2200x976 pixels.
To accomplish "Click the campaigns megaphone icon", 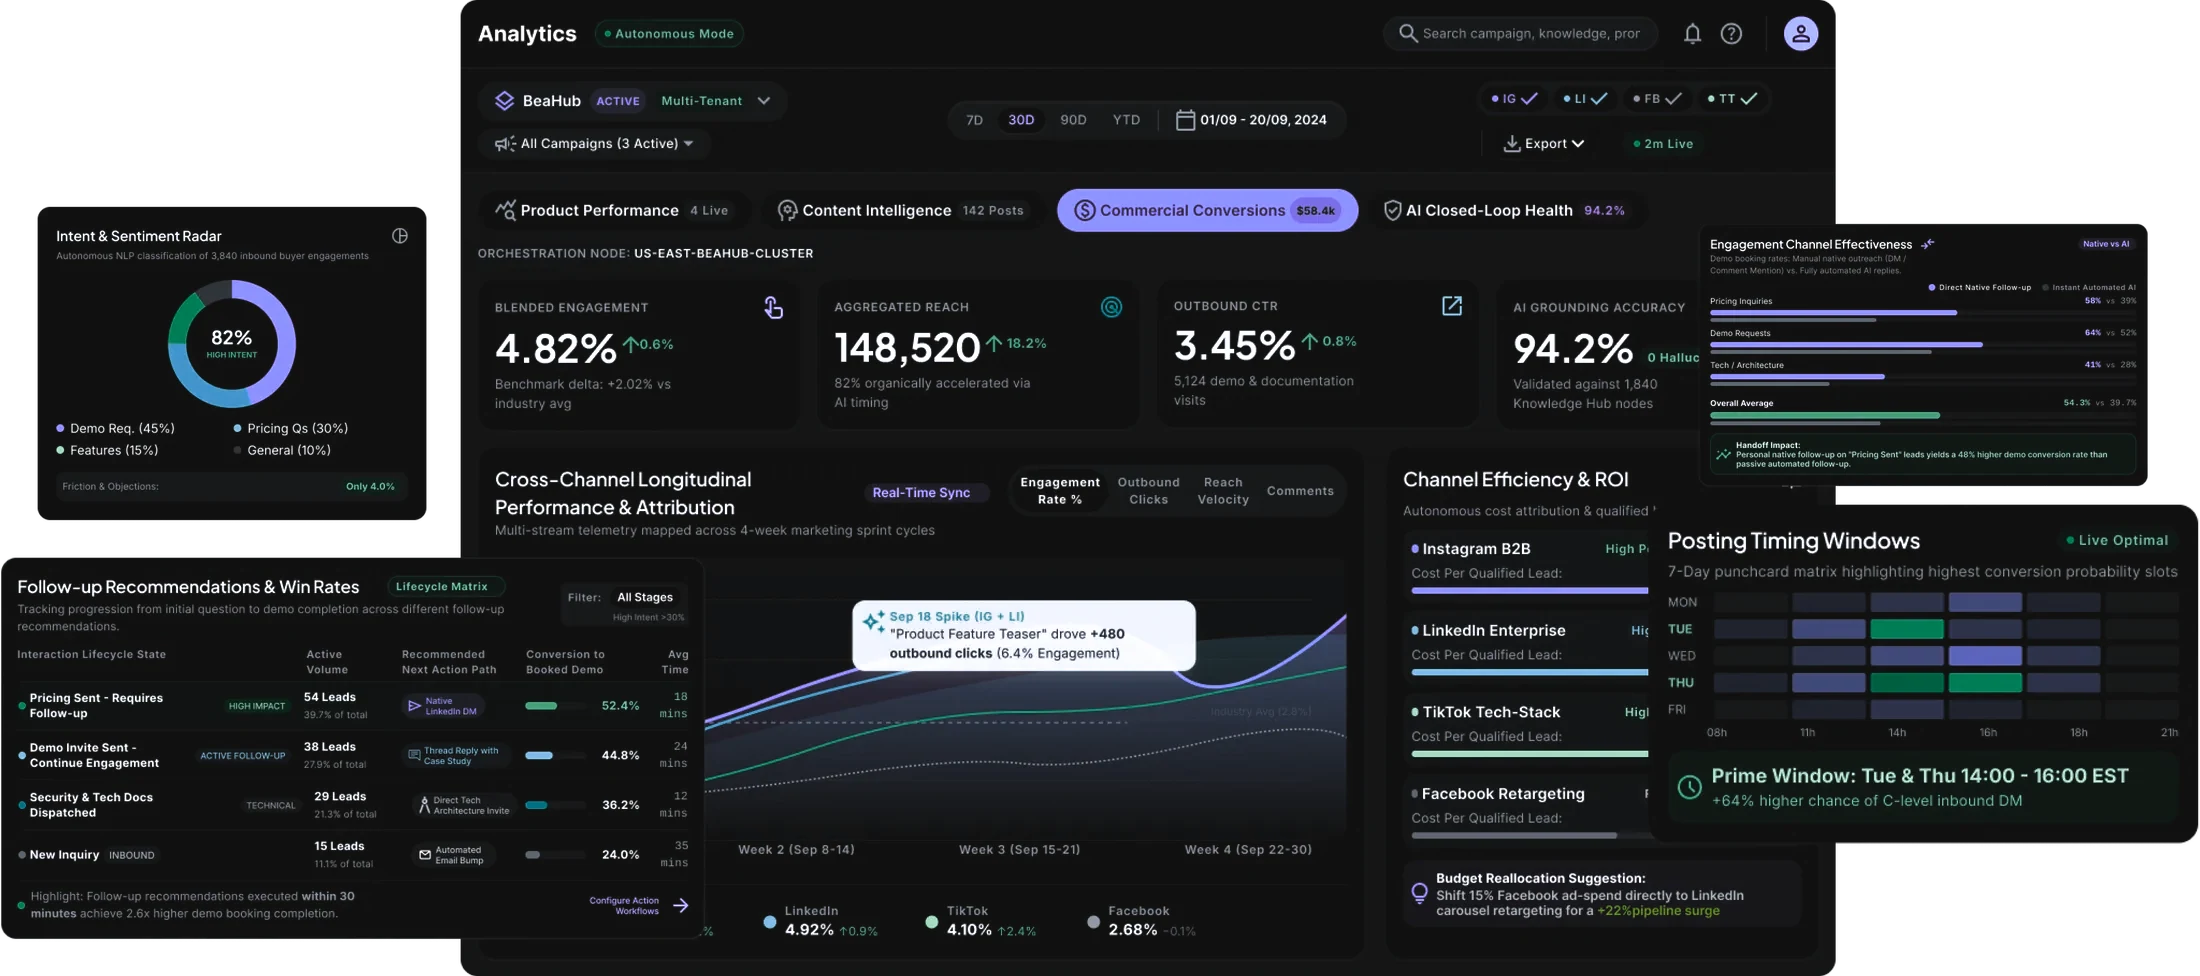I will (x=505, y=144).
